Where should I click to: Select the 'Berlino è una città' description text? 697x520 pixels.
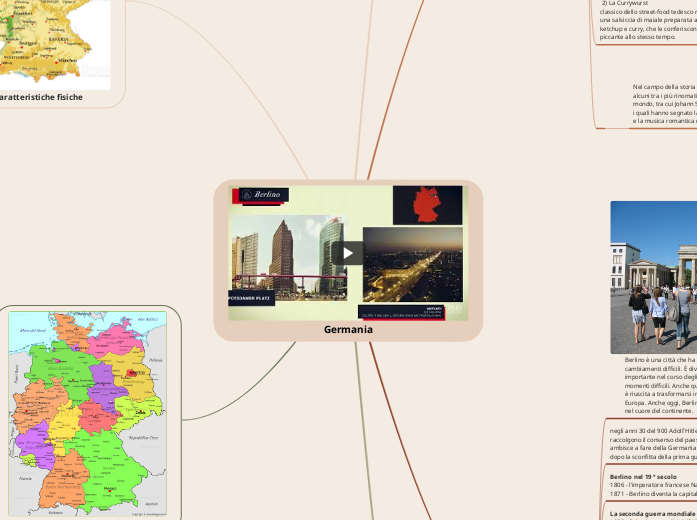pos(661,385)
